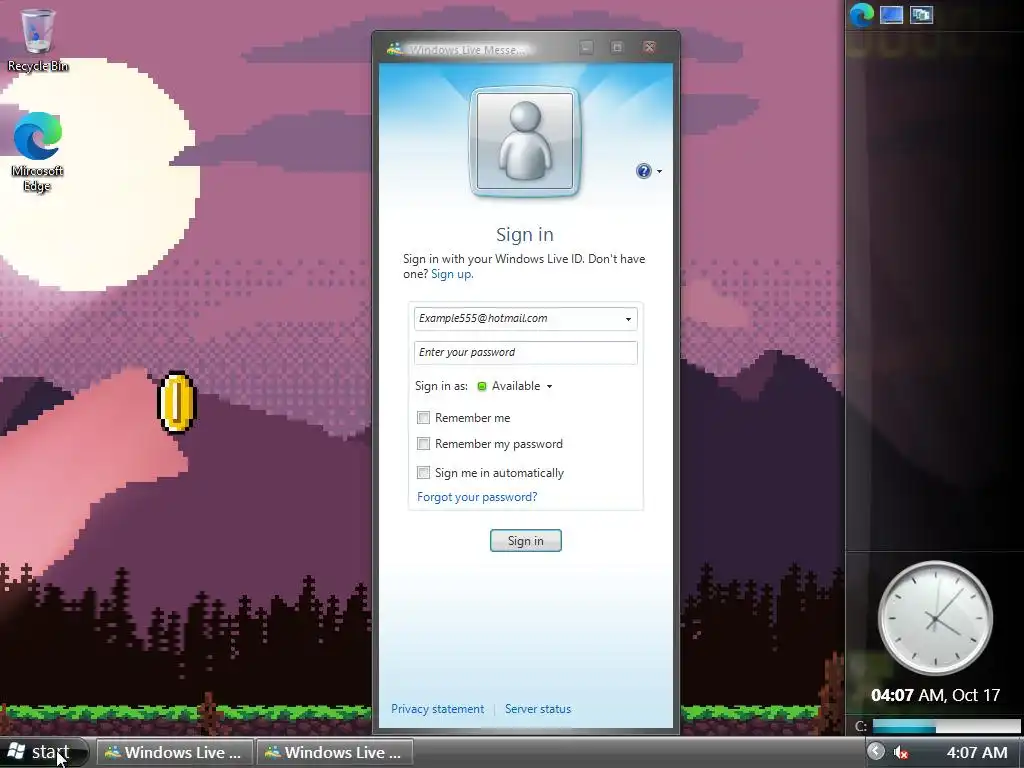Click the Windows logo on Start button
Screen dimensions: 1024x768
click(x=16, y=752)
